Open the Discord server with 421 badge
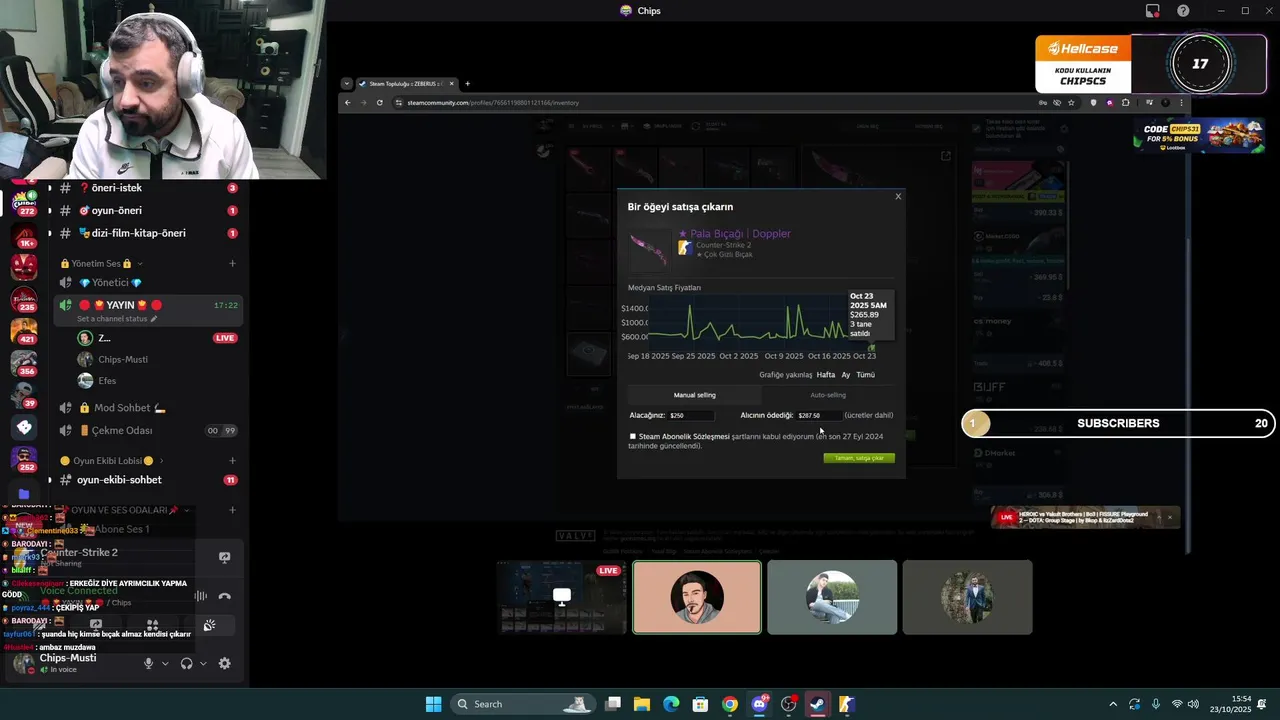Screen dimensions: 1280x720 (x=24, y=330)
